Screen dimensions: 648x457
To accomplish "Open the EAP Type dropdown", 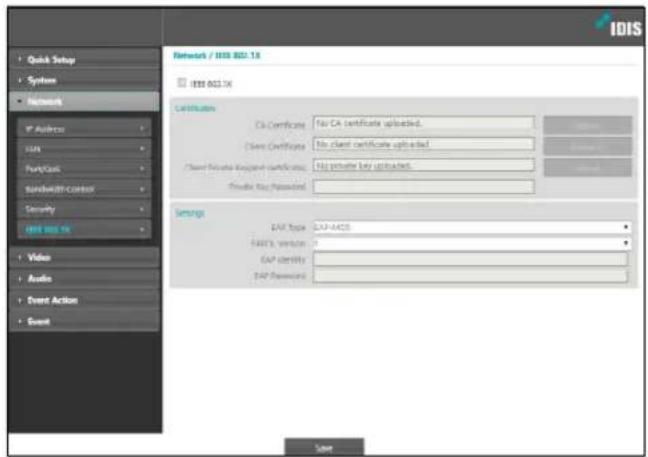I will (472, 227).
